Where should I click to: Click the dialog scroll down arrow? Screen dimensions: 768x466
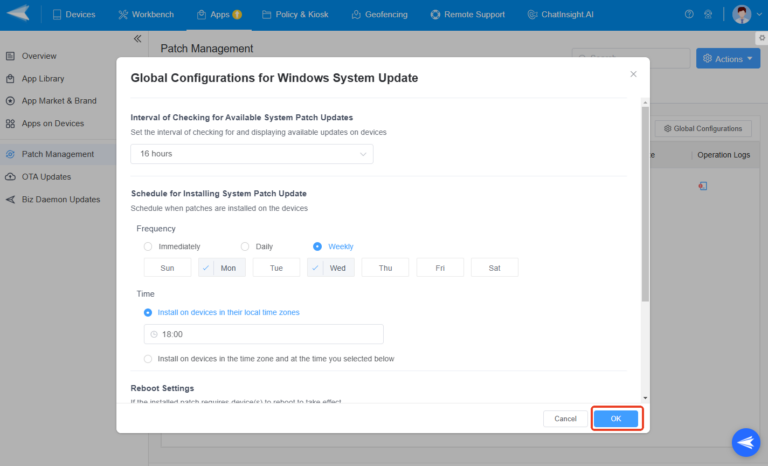645,398
